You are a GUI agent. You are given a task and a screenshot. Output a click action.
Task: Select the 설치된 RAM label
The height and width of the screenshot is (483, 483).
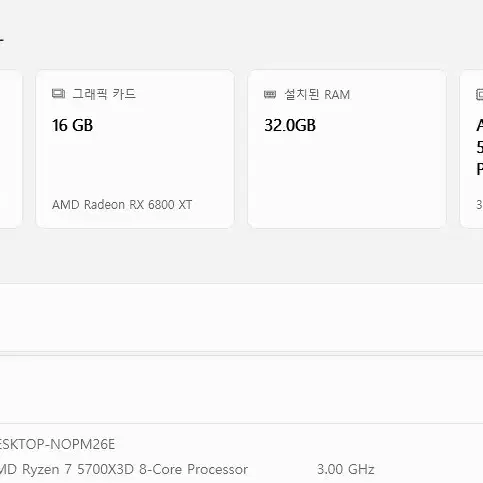317,94
